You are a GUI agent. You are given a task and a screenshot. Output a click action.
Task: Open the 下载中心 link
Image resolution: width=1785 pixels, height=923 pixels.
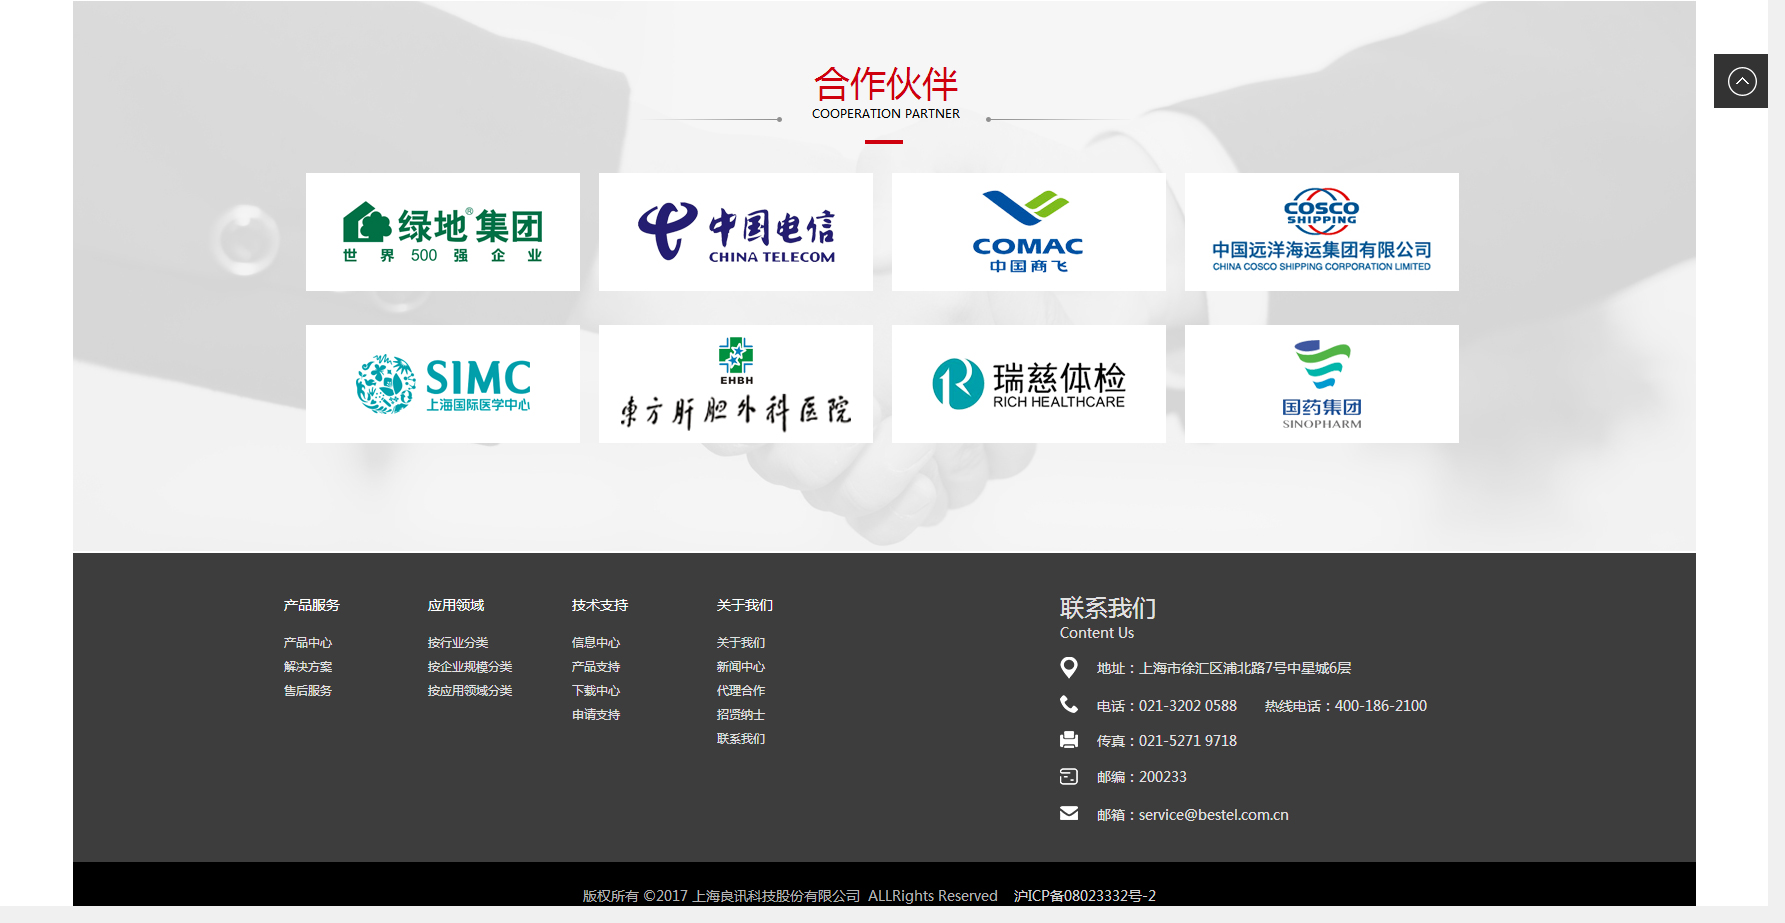pos(596,691)
